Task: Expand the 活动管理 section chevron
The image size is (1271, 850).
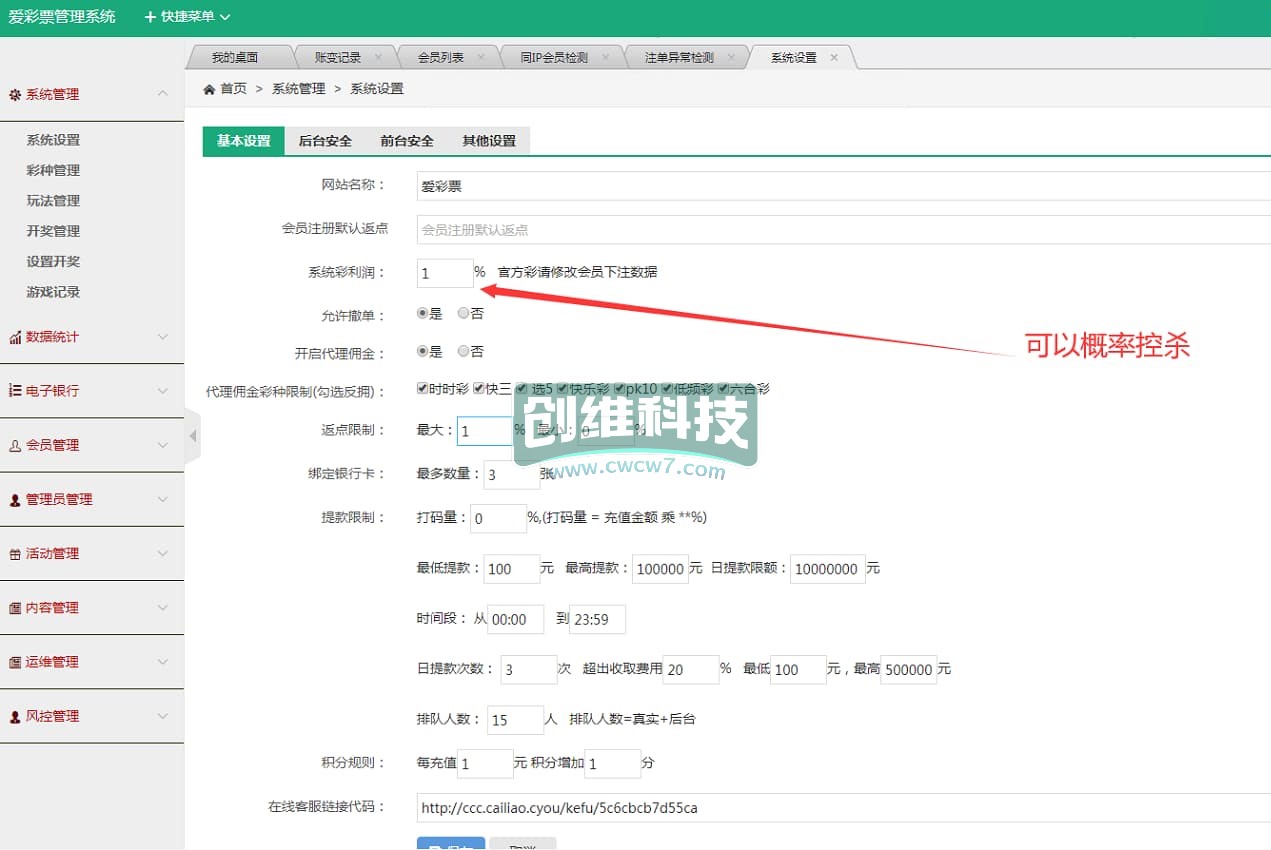Action: point(163,553)
